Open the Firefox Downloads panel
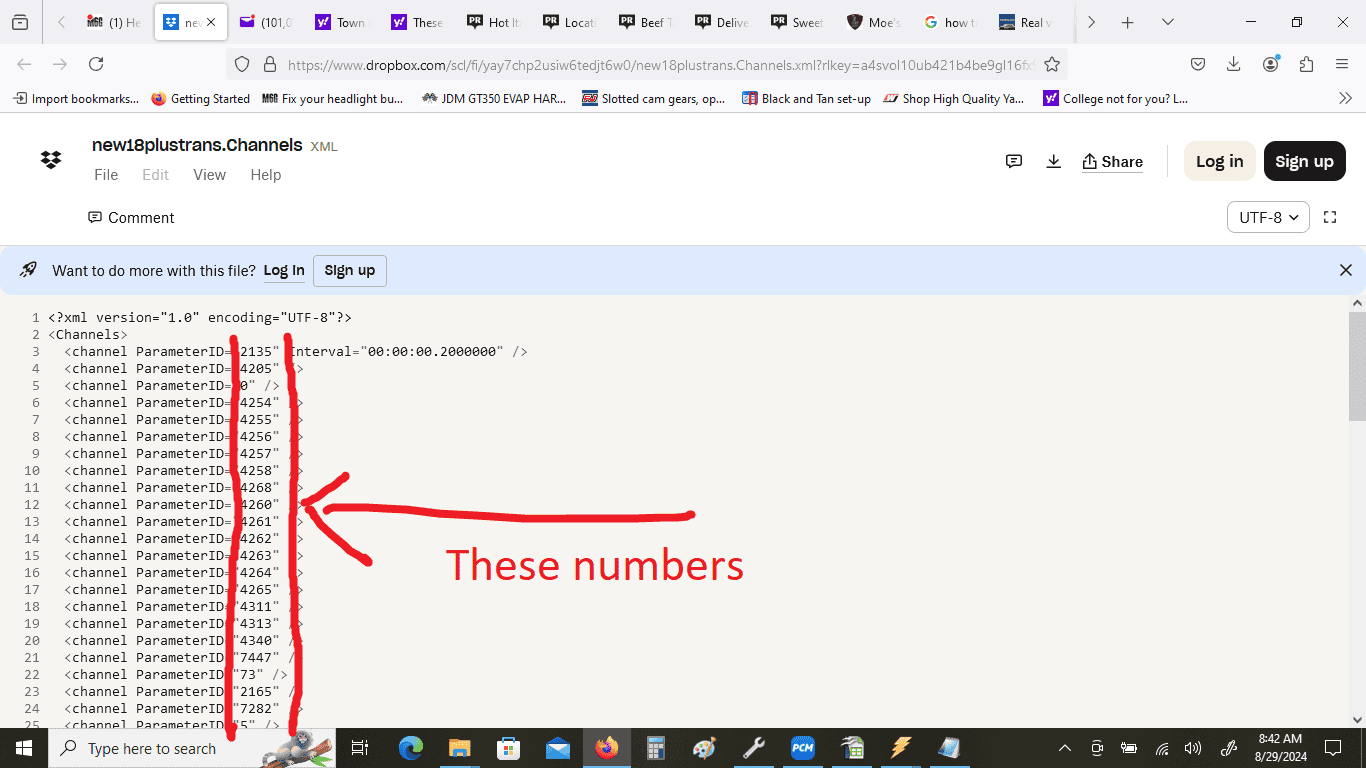Viewport: 1366px width, 768px height. click(x=1234, y=64)
